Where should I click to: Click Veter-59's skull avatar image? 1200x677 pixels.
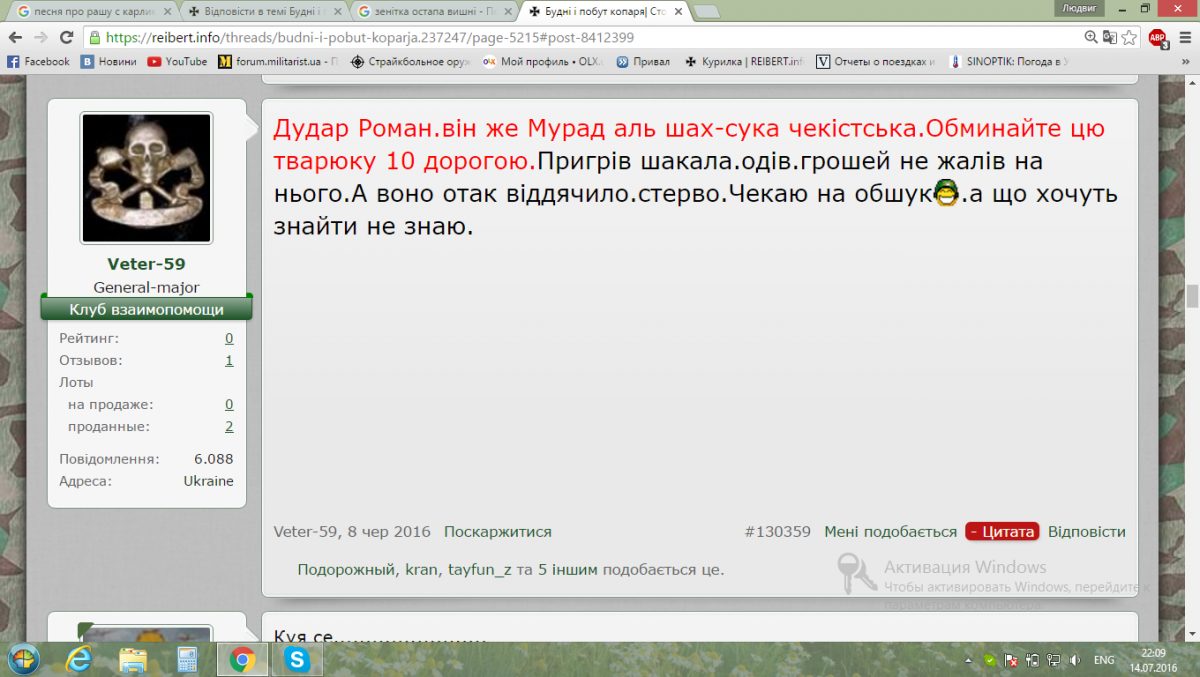[146, 178]
